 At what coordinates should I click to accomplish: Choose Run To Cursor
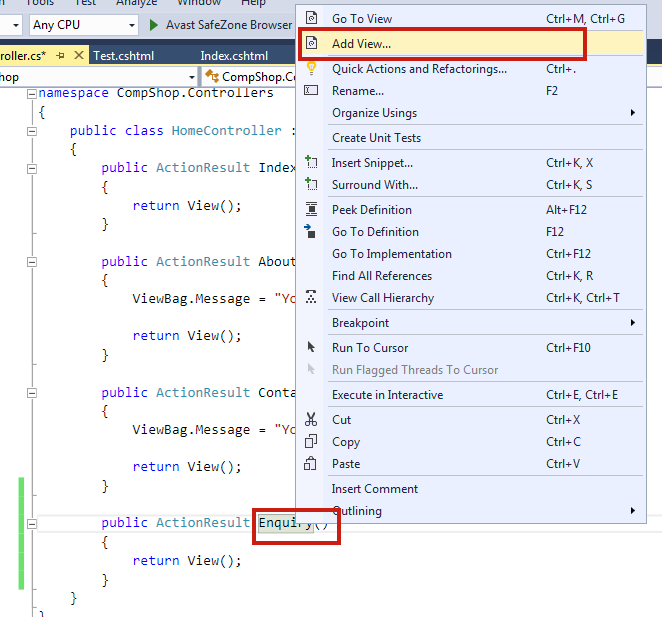coord(471,347)
